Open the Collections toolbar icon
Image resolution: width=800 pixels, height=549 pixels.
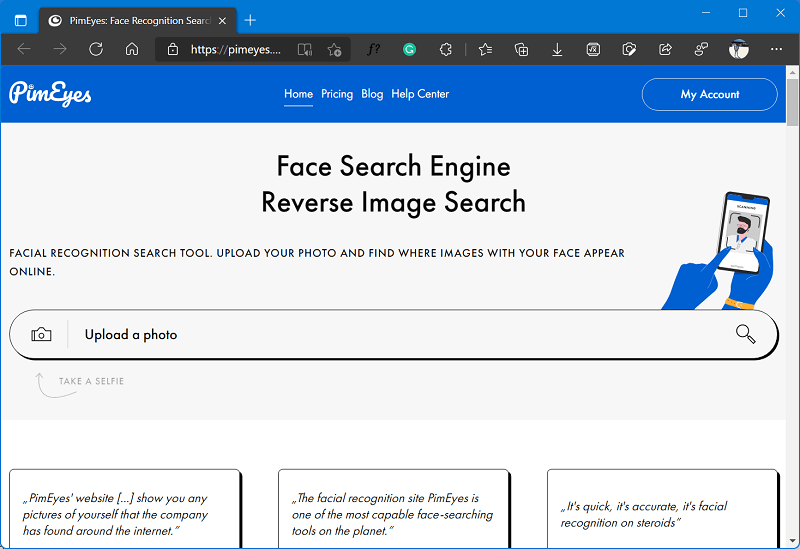pos(521,49)
